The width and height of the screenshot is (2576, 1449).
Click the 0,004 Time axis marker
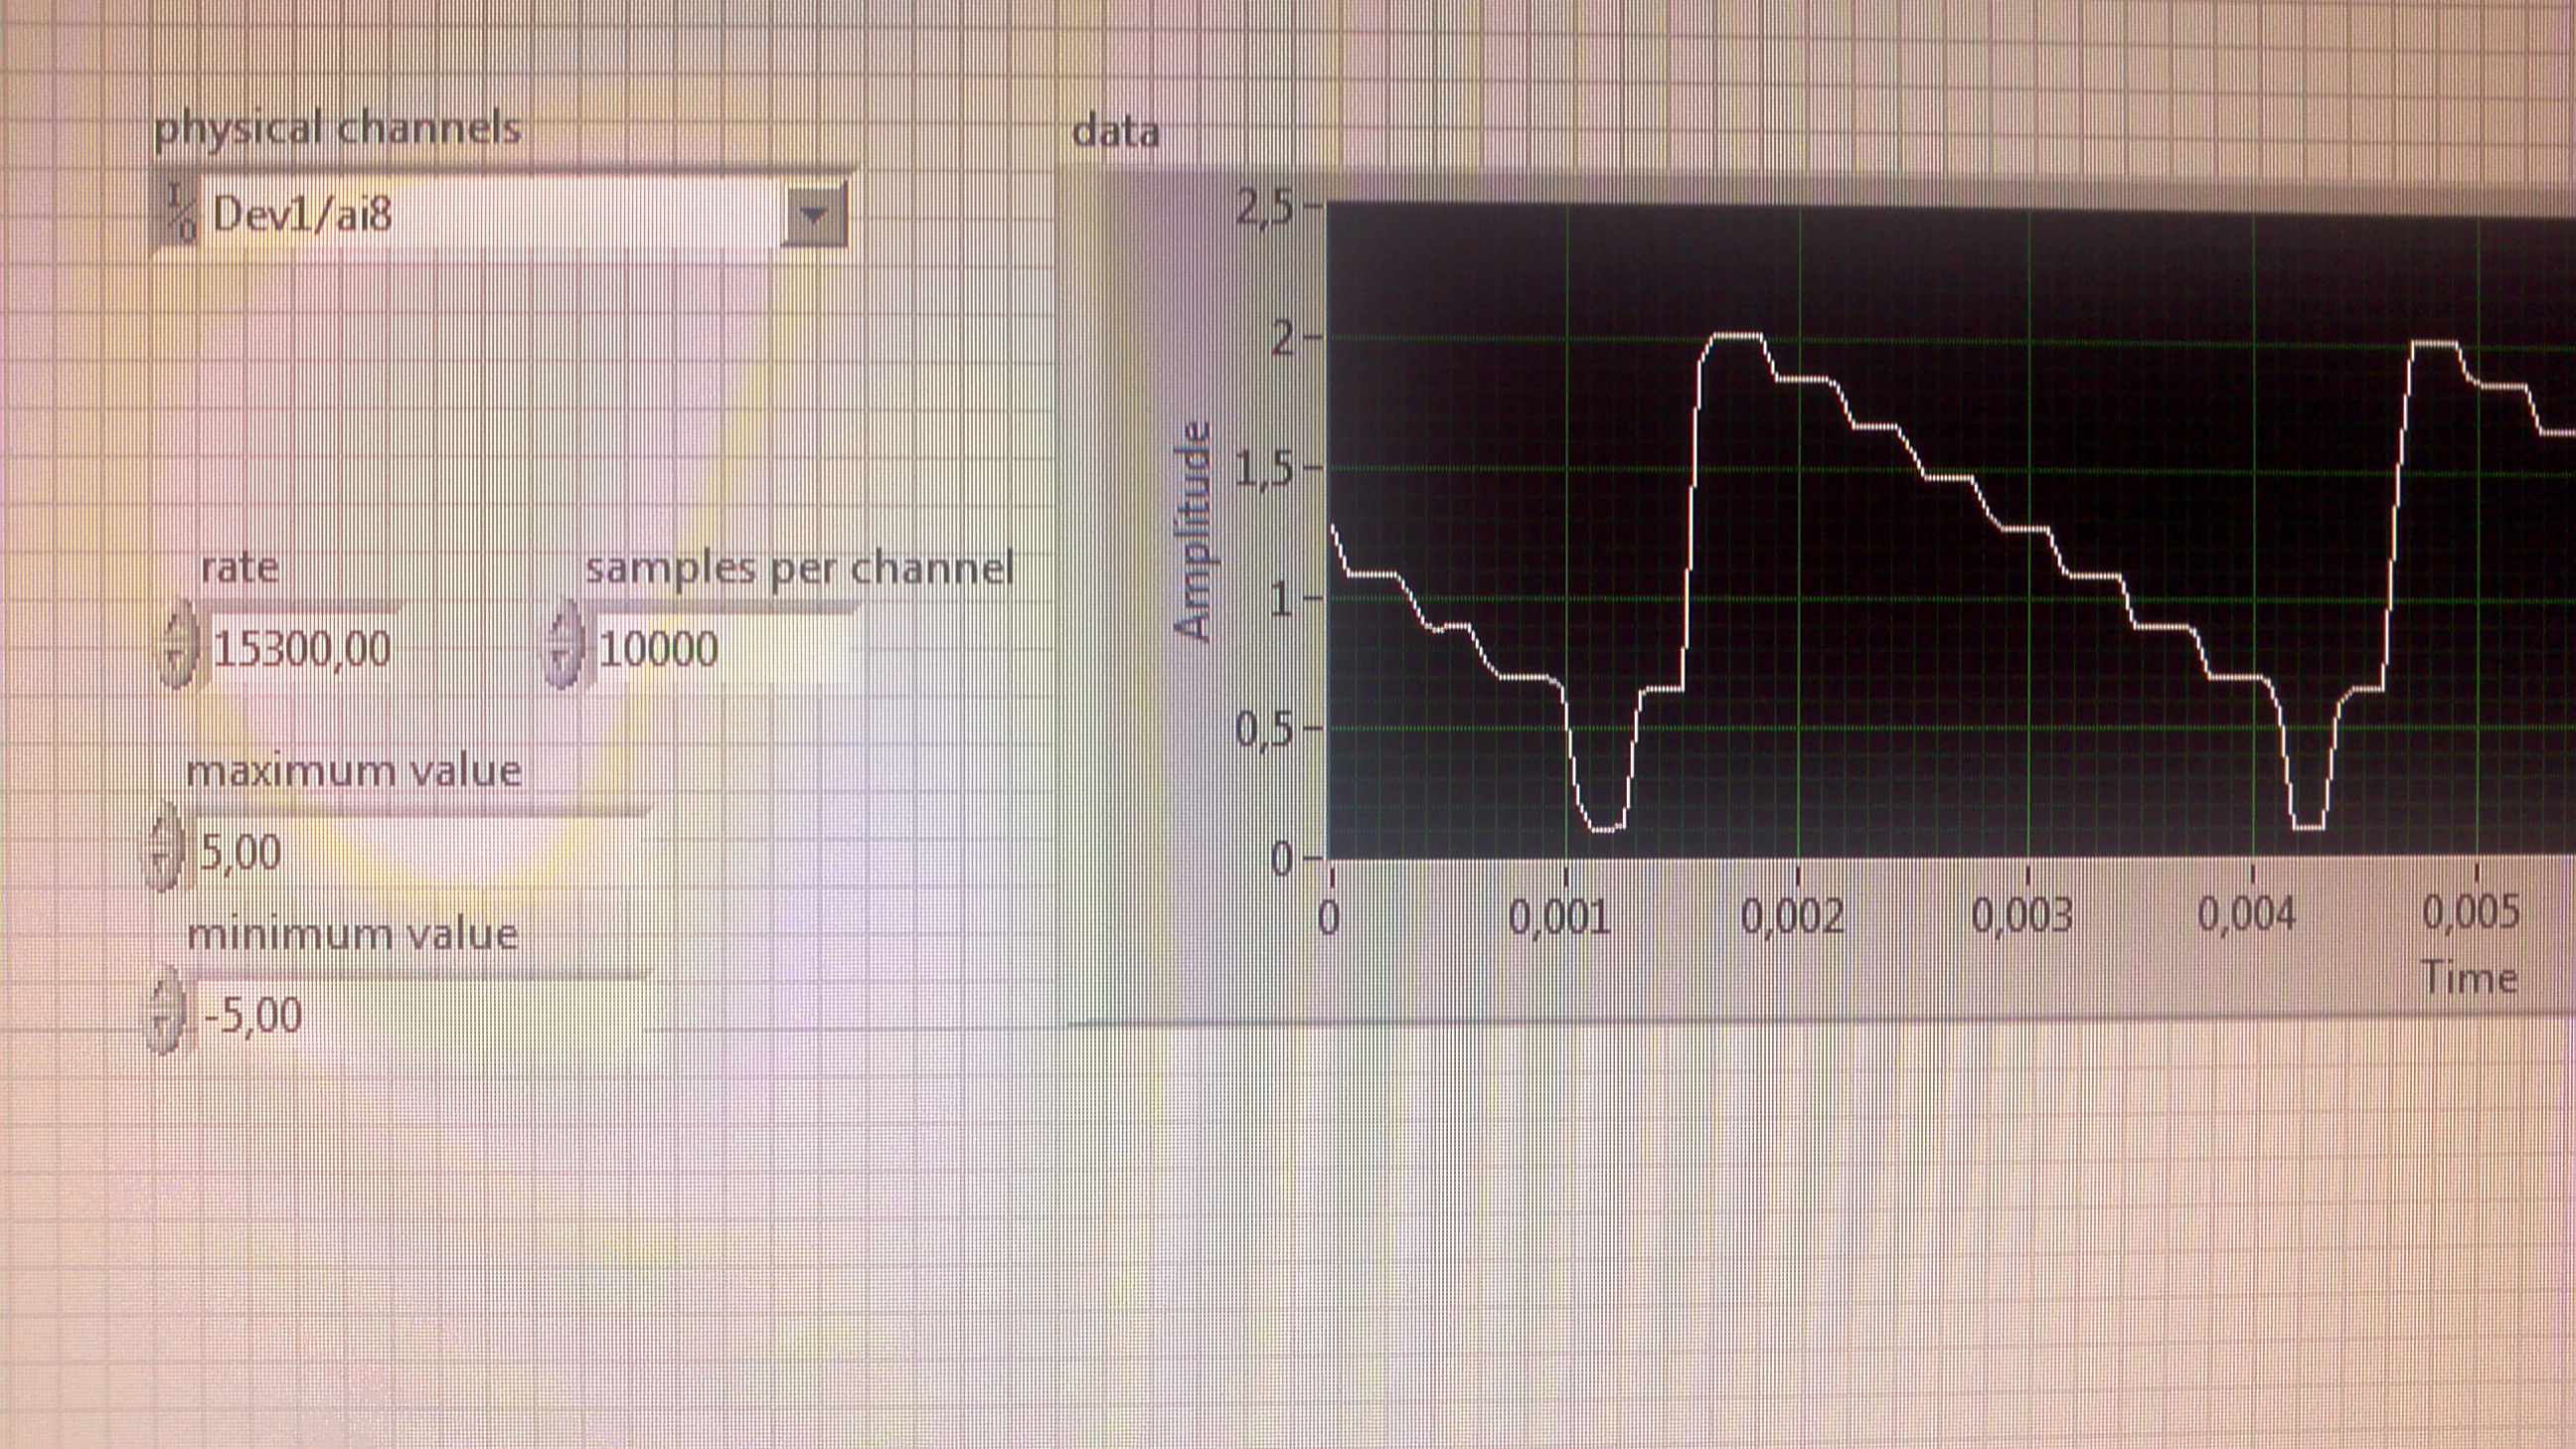2246,913
